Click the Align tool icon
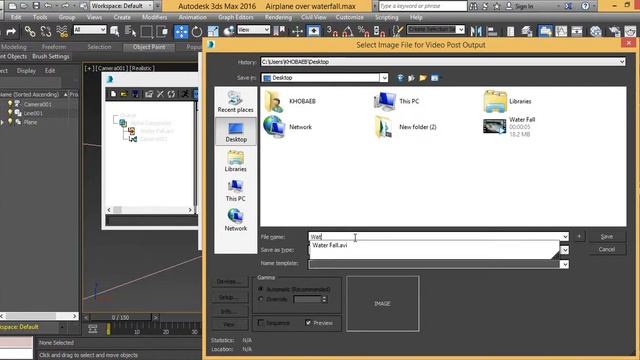The width and height of the screenshot is (640, 360). pyautogui.click(x=492, y=31)
